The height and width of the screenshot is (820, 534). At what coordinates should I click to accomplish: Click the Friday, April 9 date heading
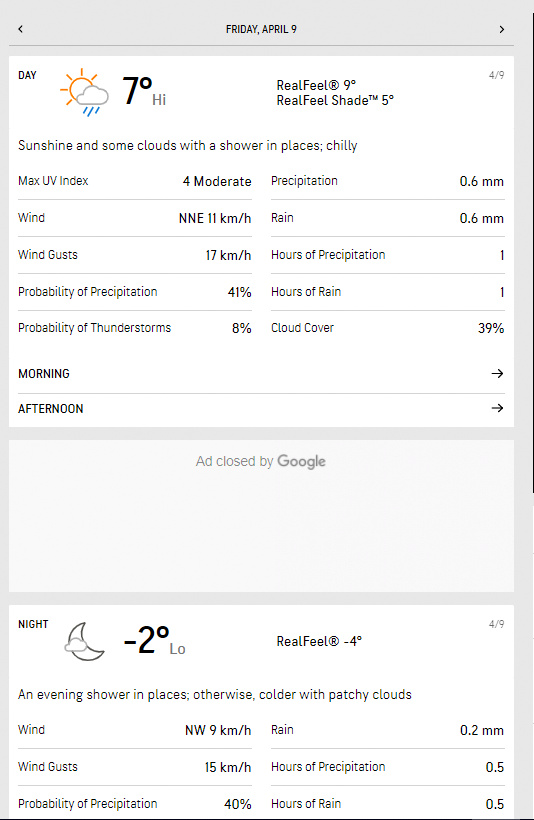(x=261, y=29)
